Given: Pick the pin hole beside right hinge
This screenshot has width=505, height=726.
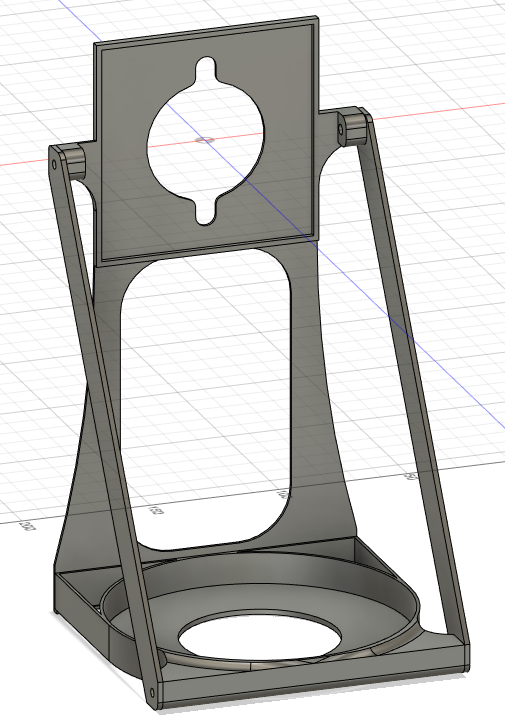Looking at the screenshot, I should click(341, 129).
